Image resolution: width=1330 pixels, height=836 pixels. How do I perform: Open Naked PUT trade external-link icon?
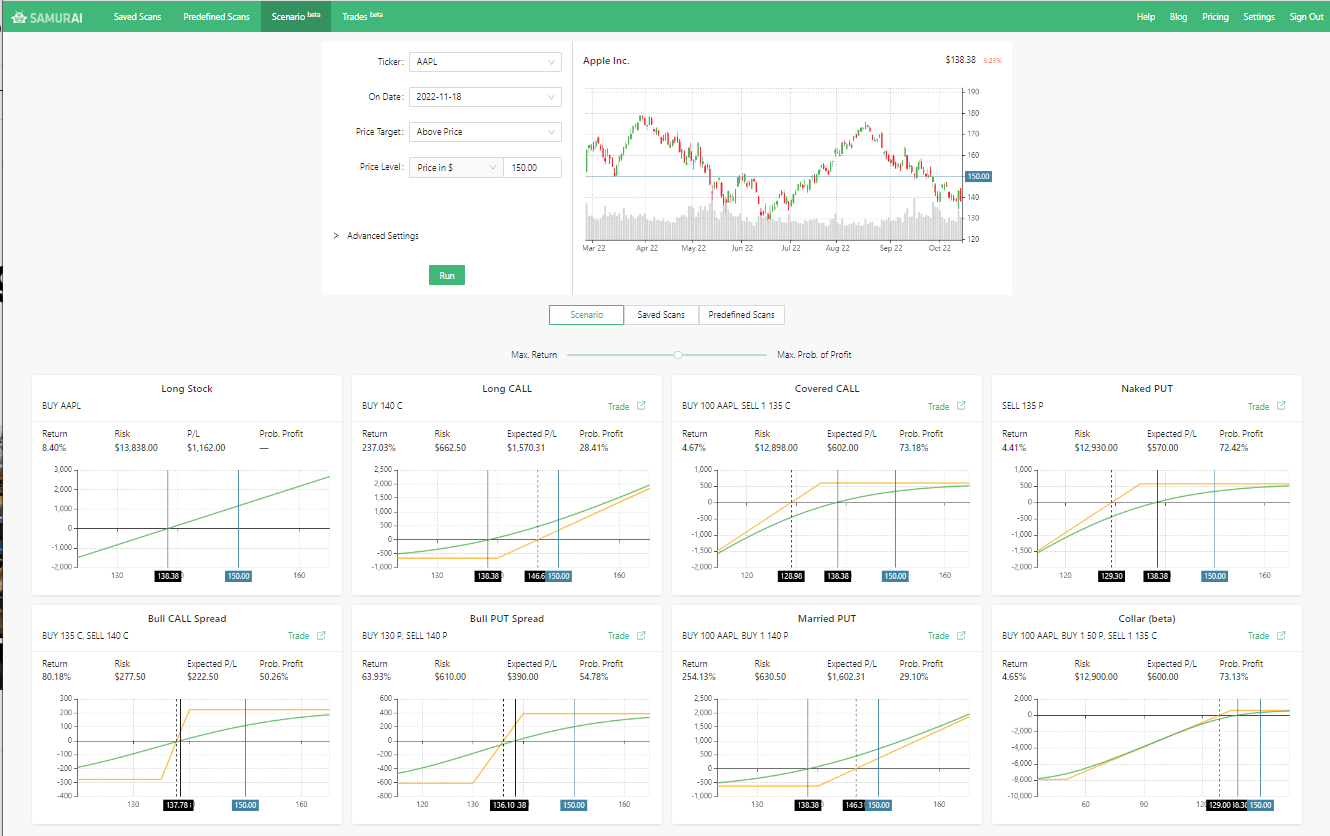coord(1281,406)
